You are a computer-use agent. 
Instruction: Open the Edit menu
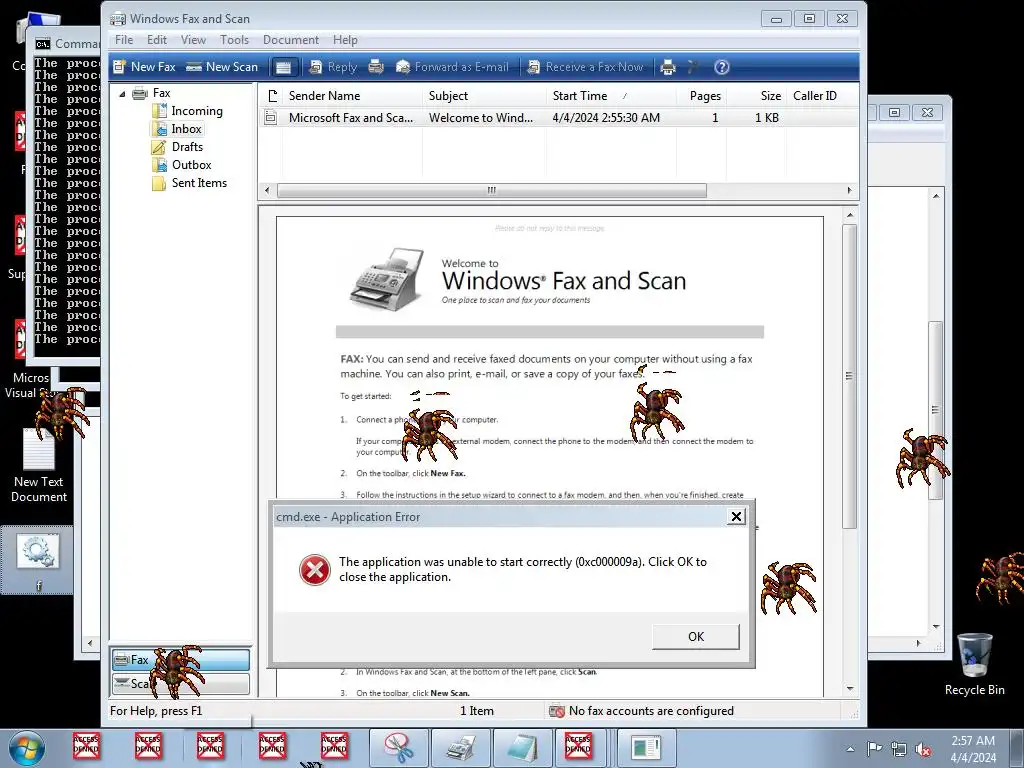pos(157,40)
